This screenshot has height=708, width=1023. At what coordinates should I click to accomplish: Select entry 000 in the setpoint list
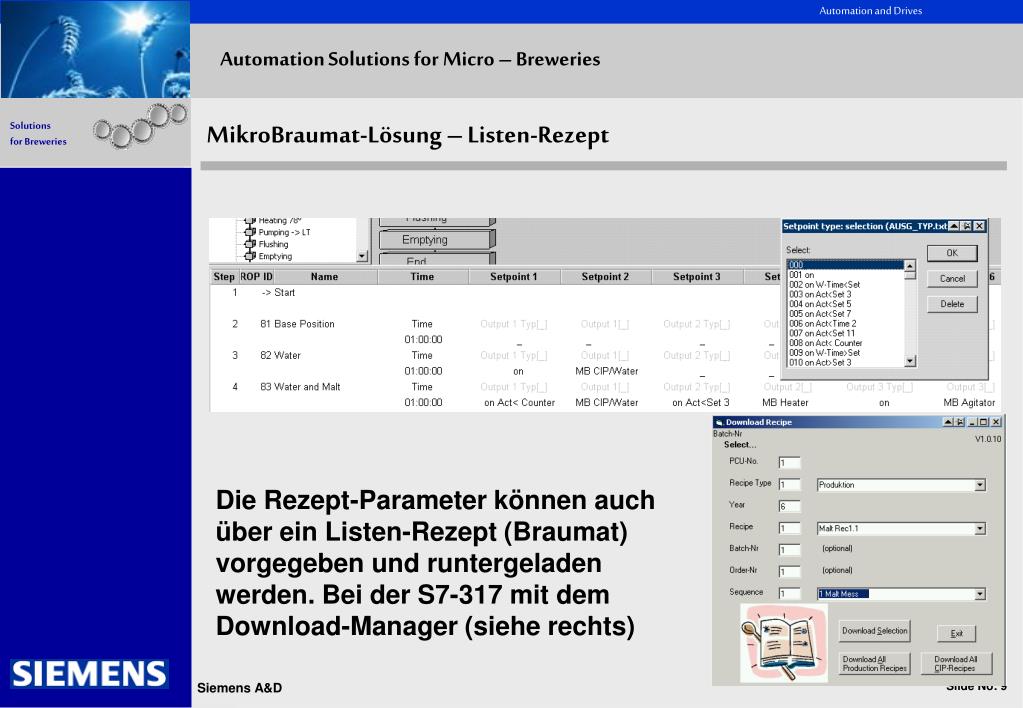coord(846,265)
